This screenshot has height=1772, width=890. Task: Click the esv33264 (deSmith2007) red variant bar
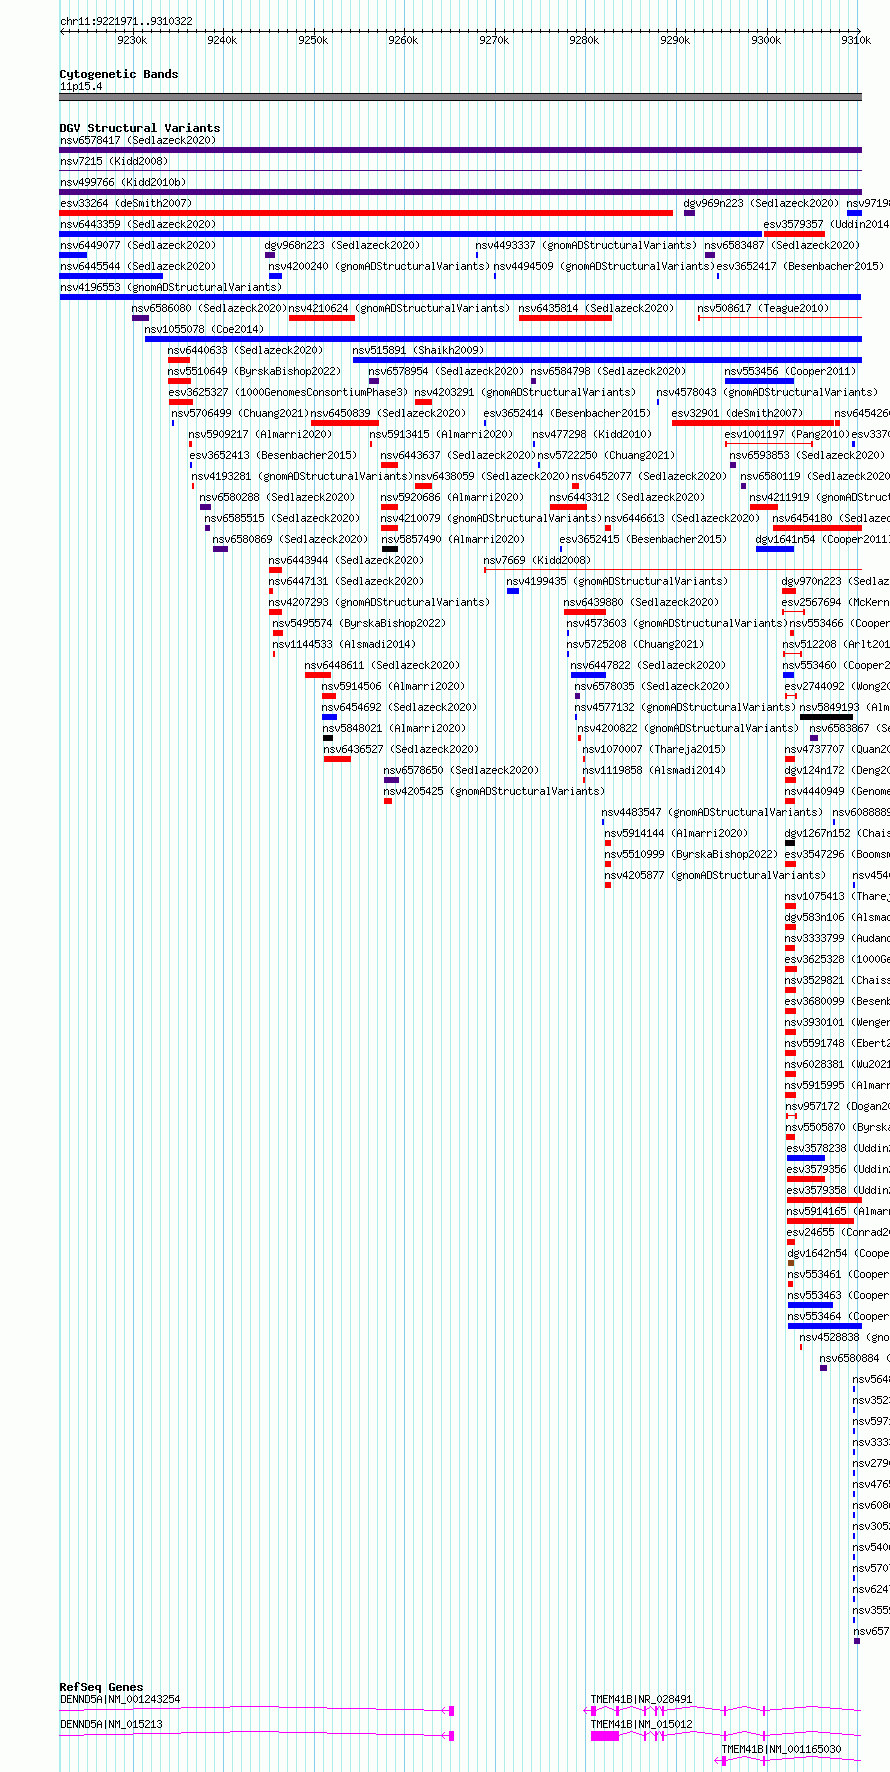coord(366,212)
